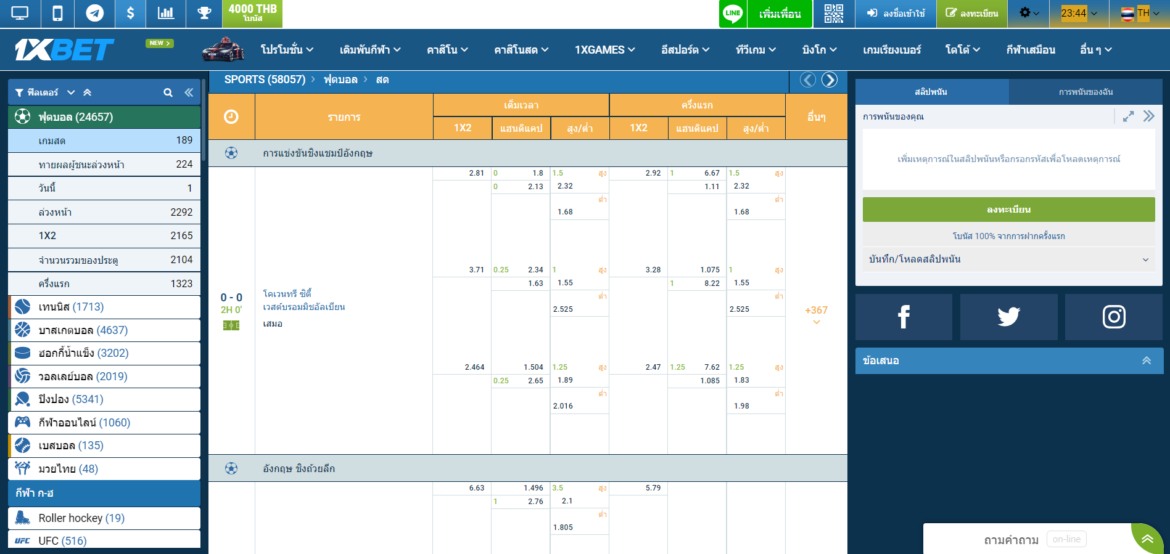Open the ทีวีเกม menu
The image size is (1170, 554).
coord(756,50)
